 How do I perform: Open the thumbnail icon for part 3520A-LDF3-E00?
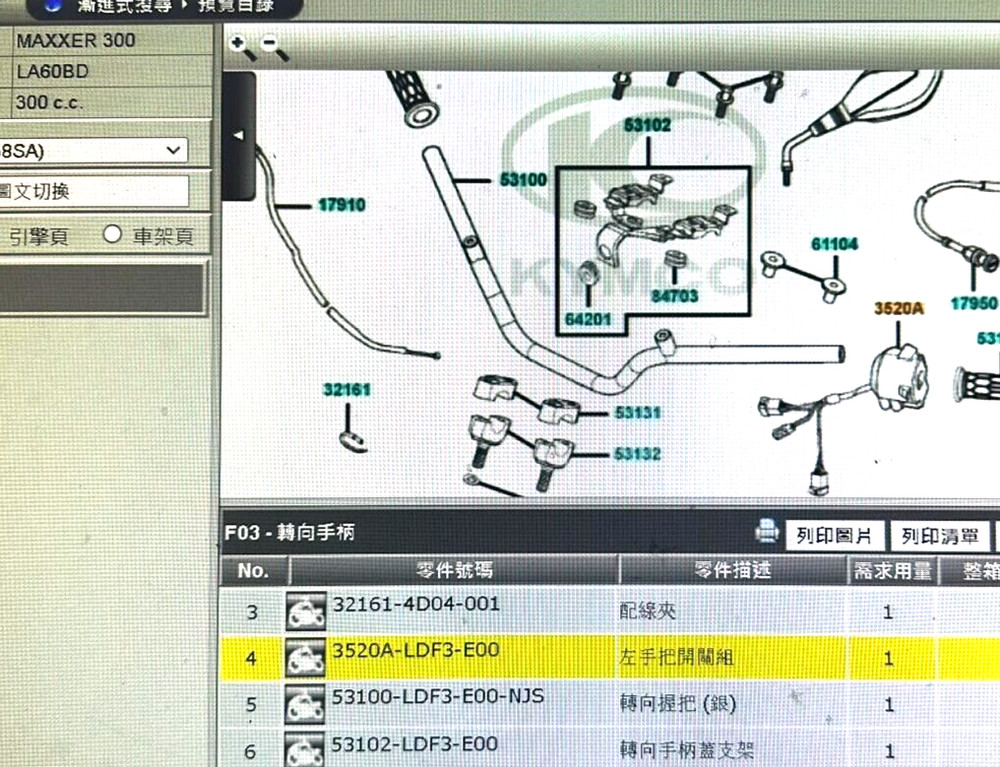(305, 657)
